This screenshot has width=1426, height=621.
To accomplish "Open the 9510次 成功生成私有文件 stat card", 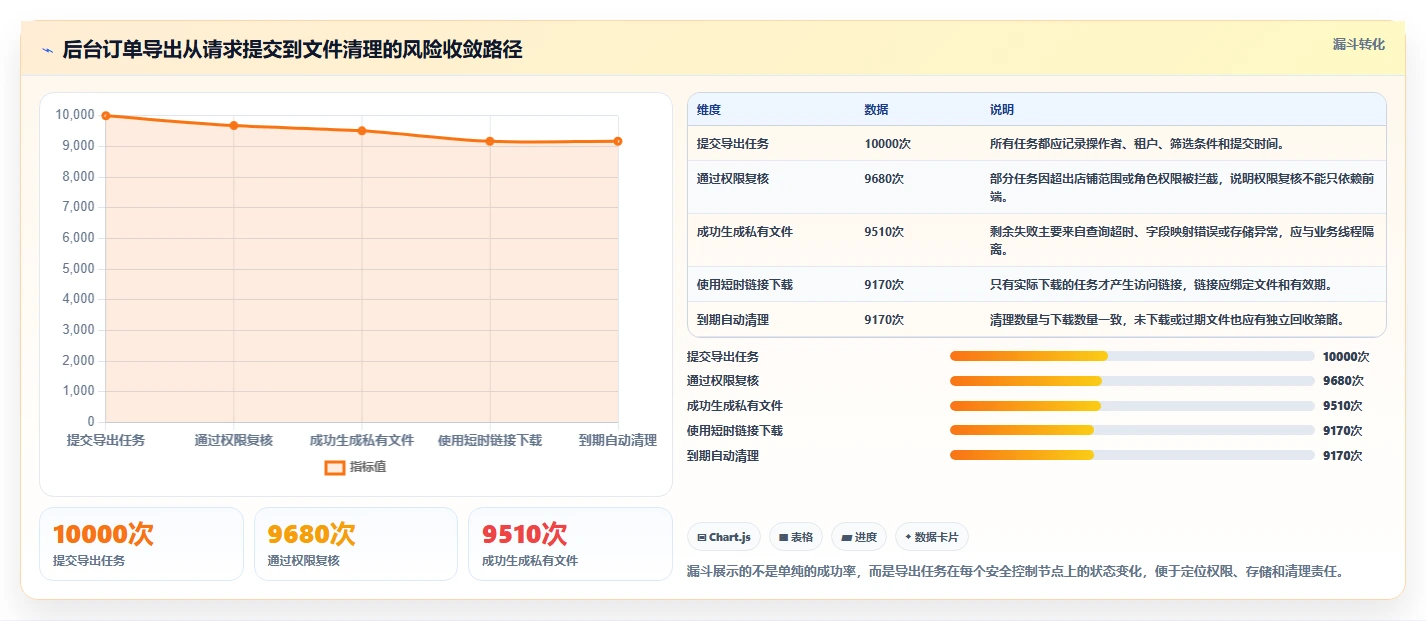I will click(570, 544).
